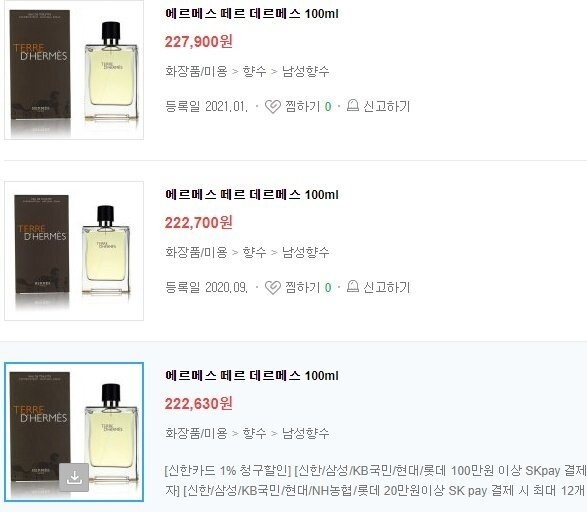Click 향수 breadcrumb in first listing
The width and height of the screenshot is (587, 512).
pos(255,71)
